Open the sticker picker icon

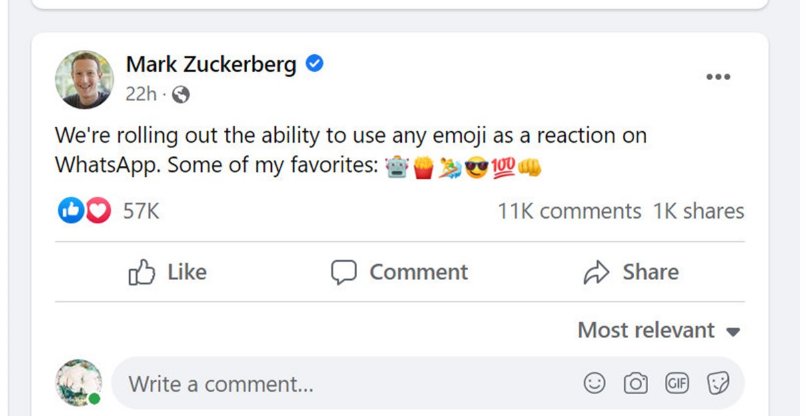(717, 383)
